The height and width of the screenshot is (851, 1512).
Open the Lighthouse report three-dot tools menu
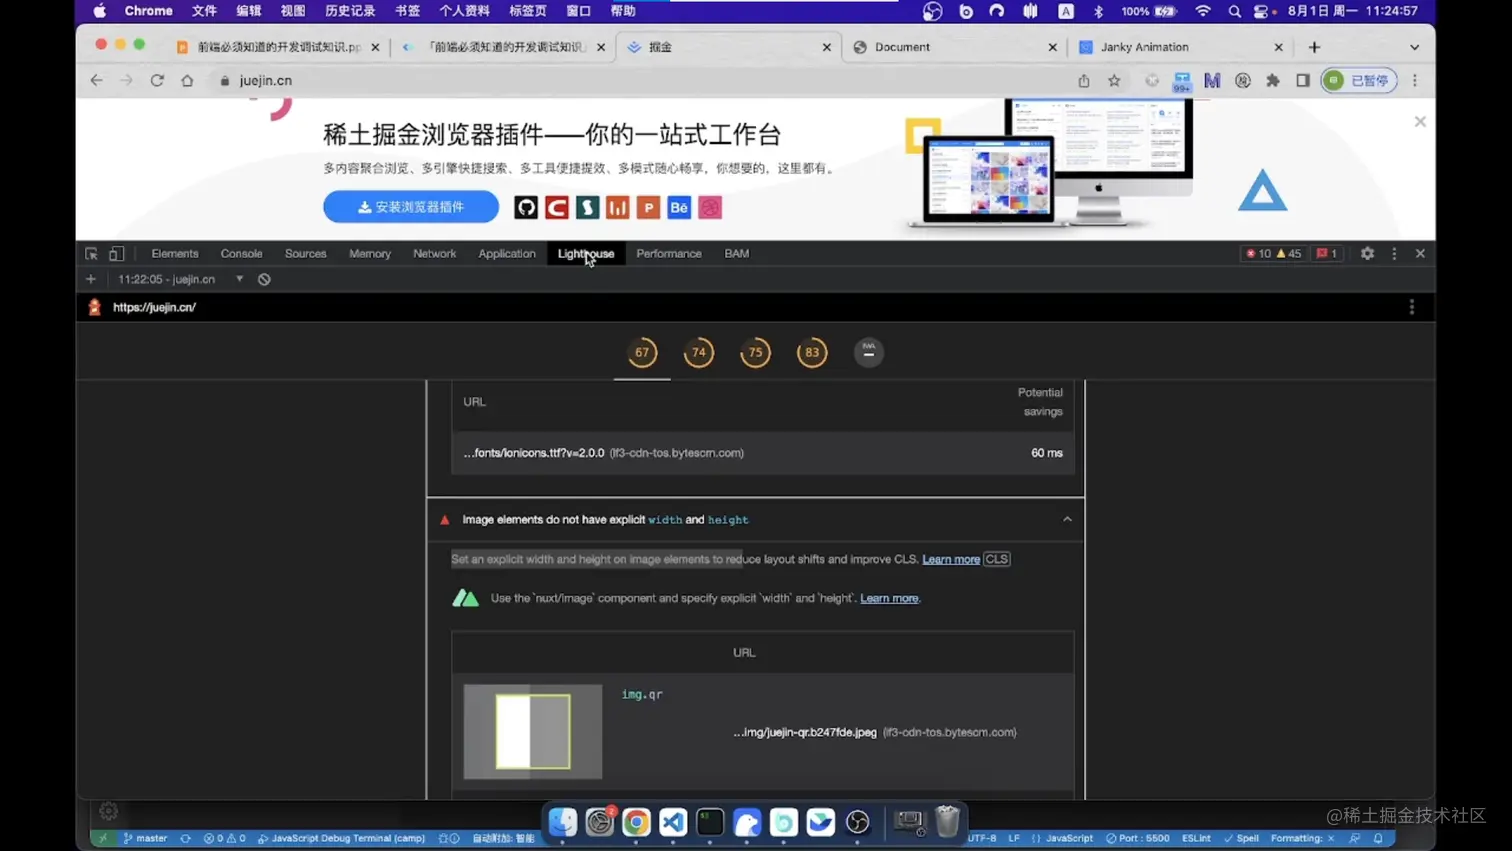coord(1412,307)
